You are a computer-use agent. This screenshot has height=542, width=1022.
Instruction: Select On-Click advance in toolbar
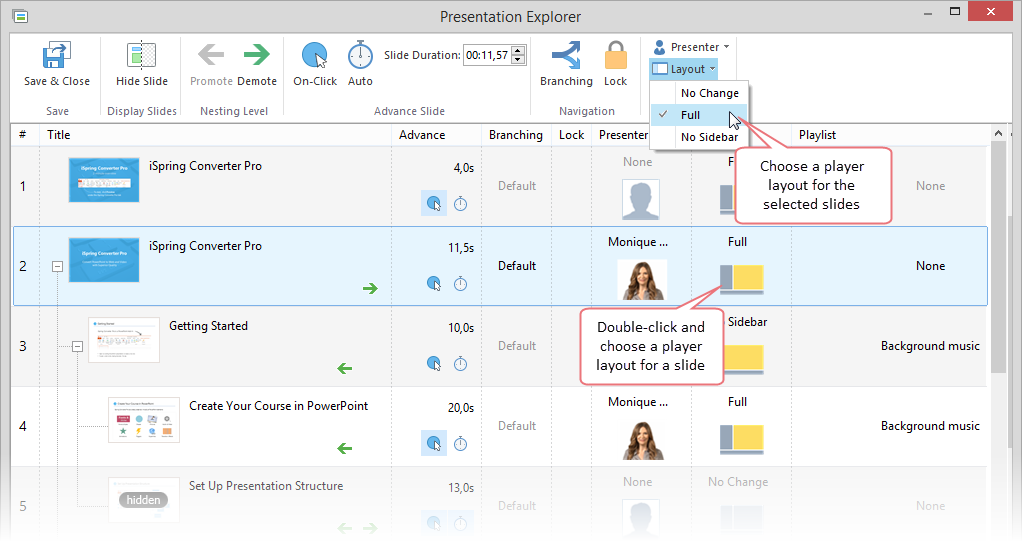tap(315, 55)
